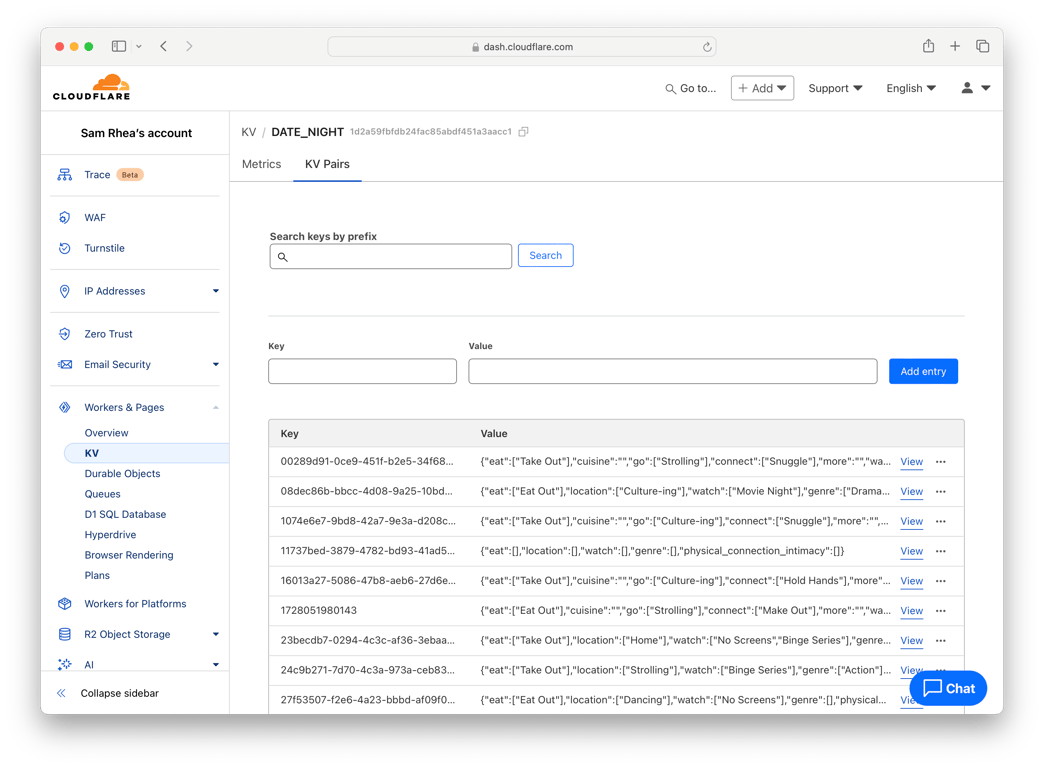
Task: Open row options for key 1728051980143
Action: click(941, 611)
